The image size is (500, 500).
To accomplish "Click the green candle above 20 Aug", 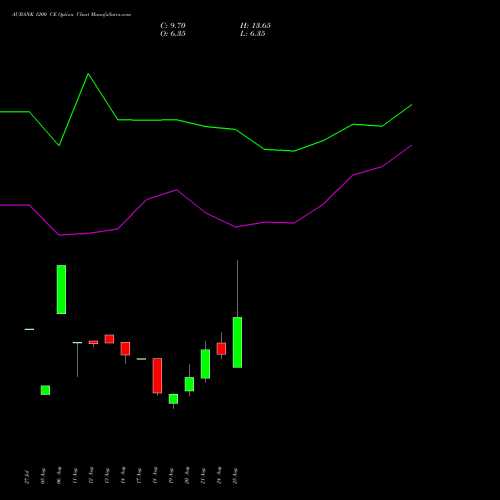I will click(x=189, y=384).
